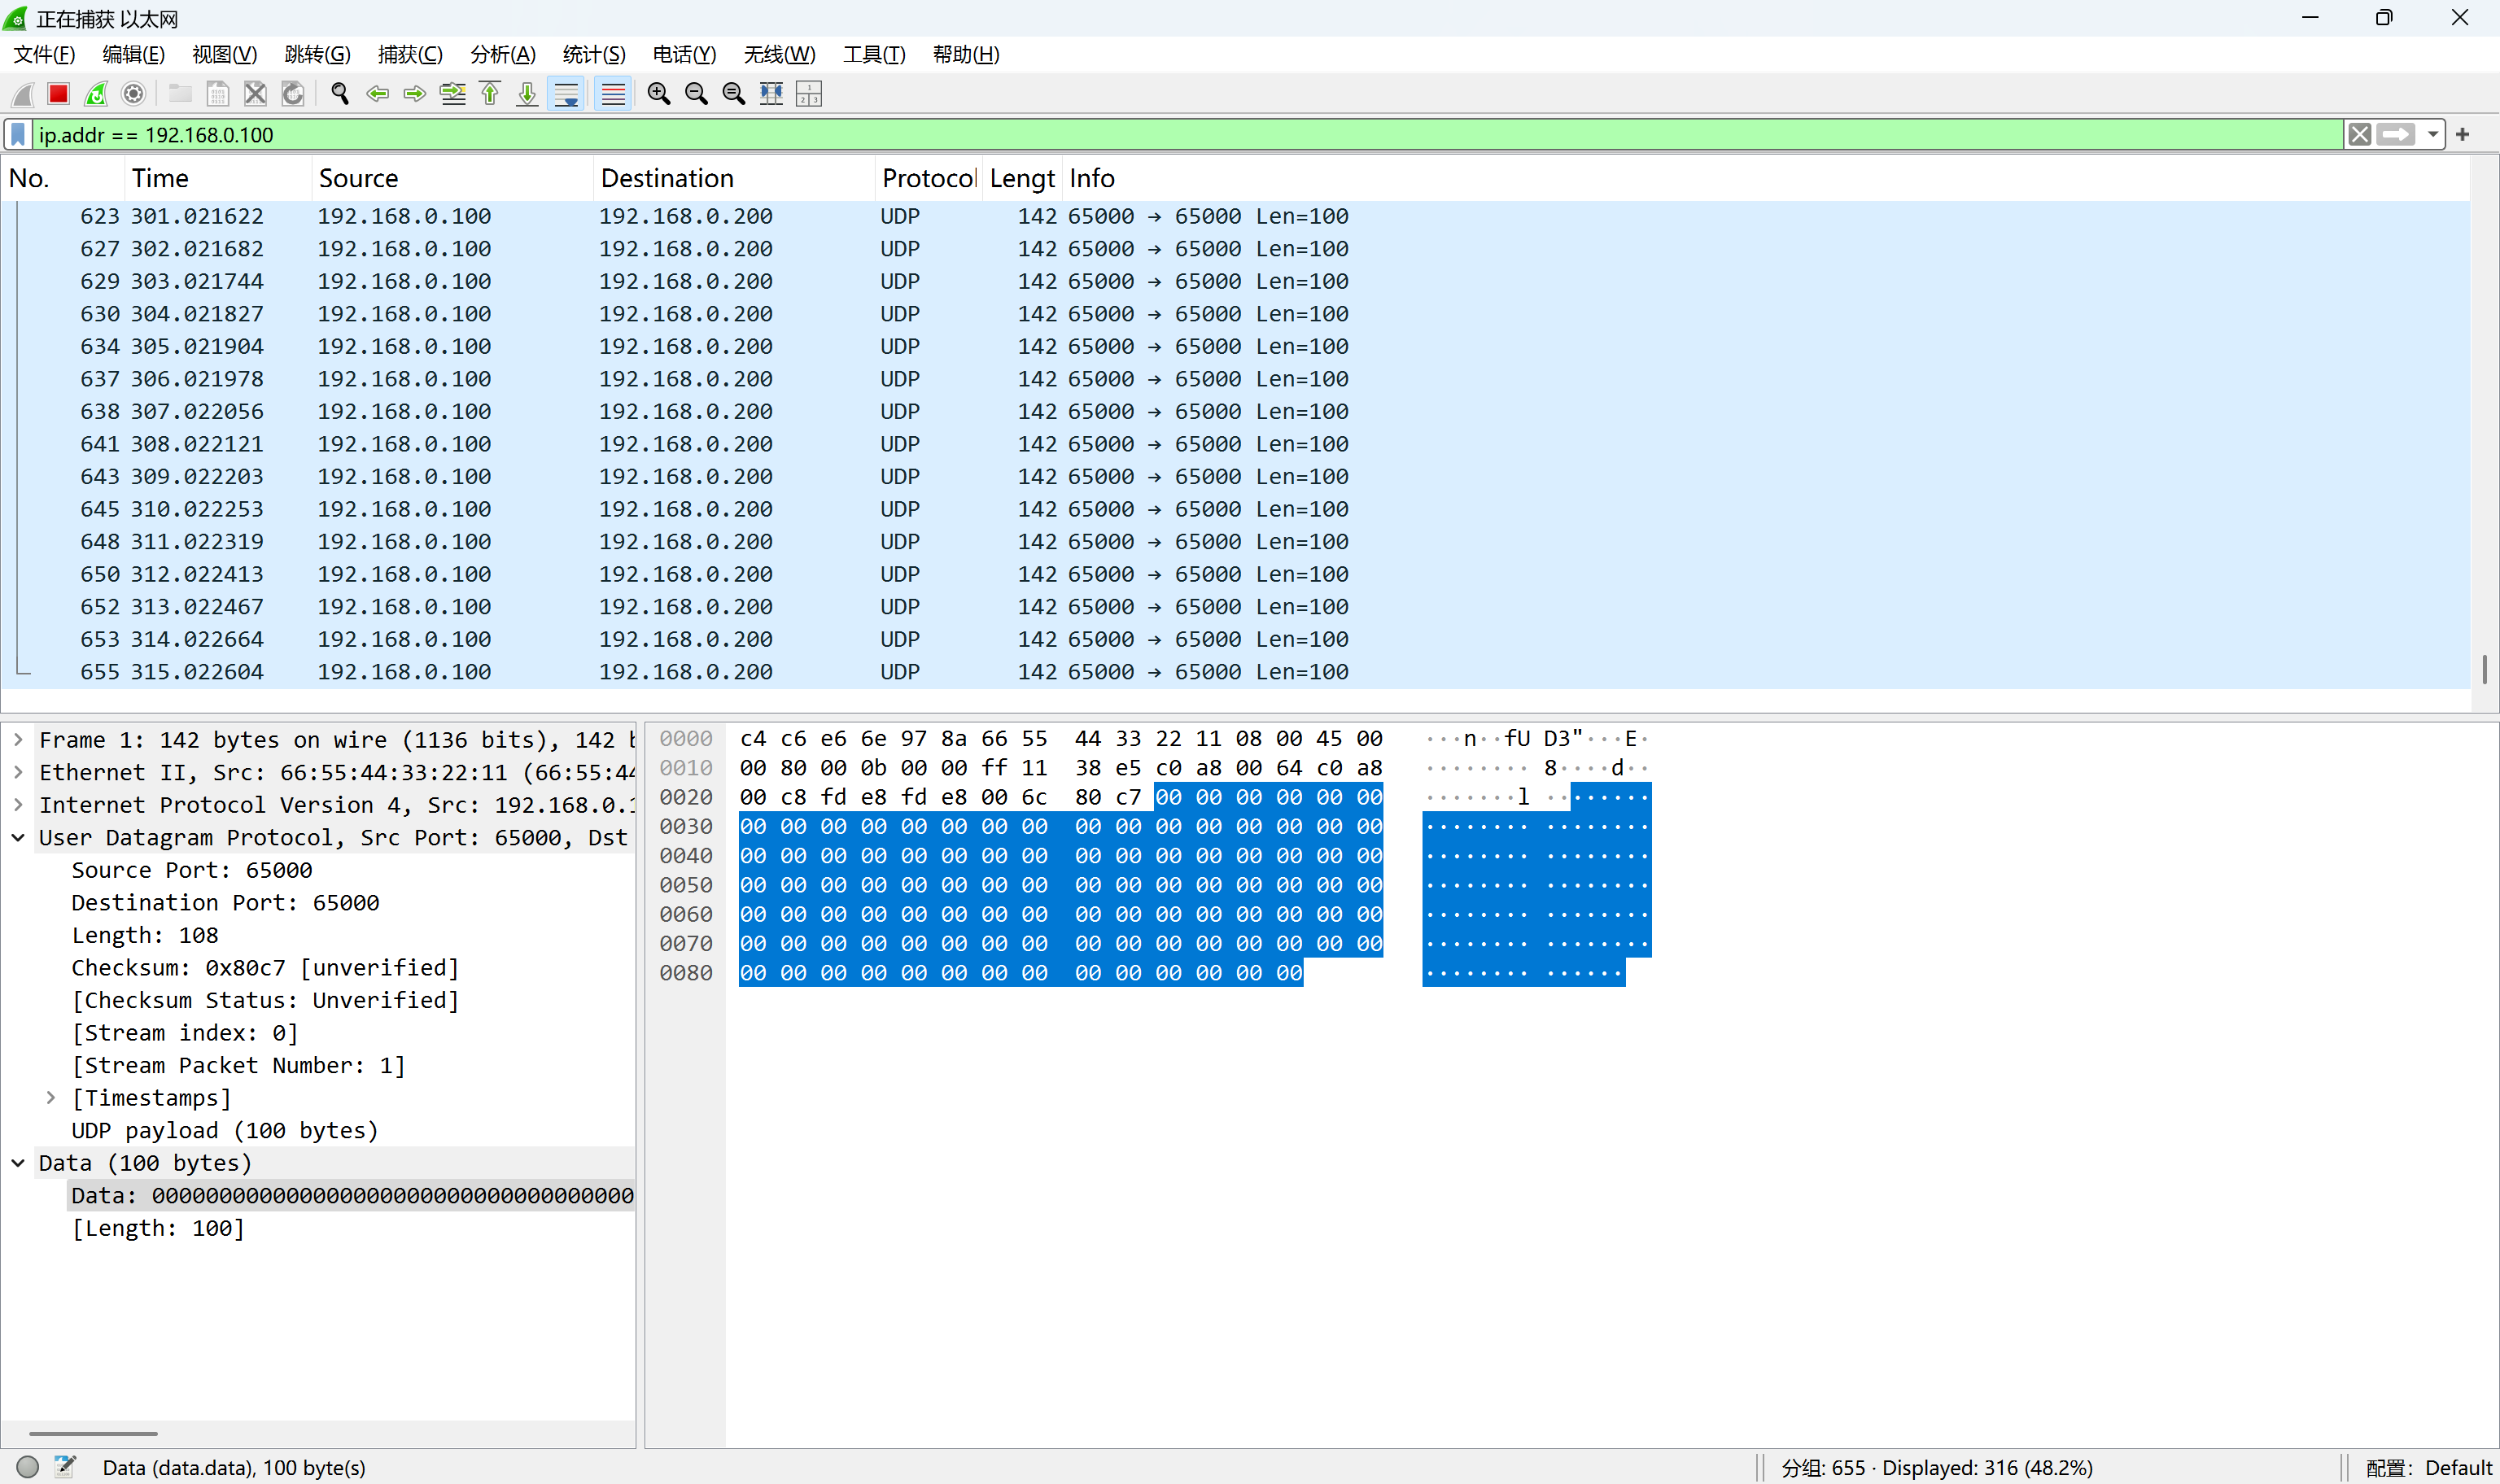Expand the Timestamps subtree
The width and height of the screenshot is (2500, 1484).
pyautogui.click(x=51, y=1098)
